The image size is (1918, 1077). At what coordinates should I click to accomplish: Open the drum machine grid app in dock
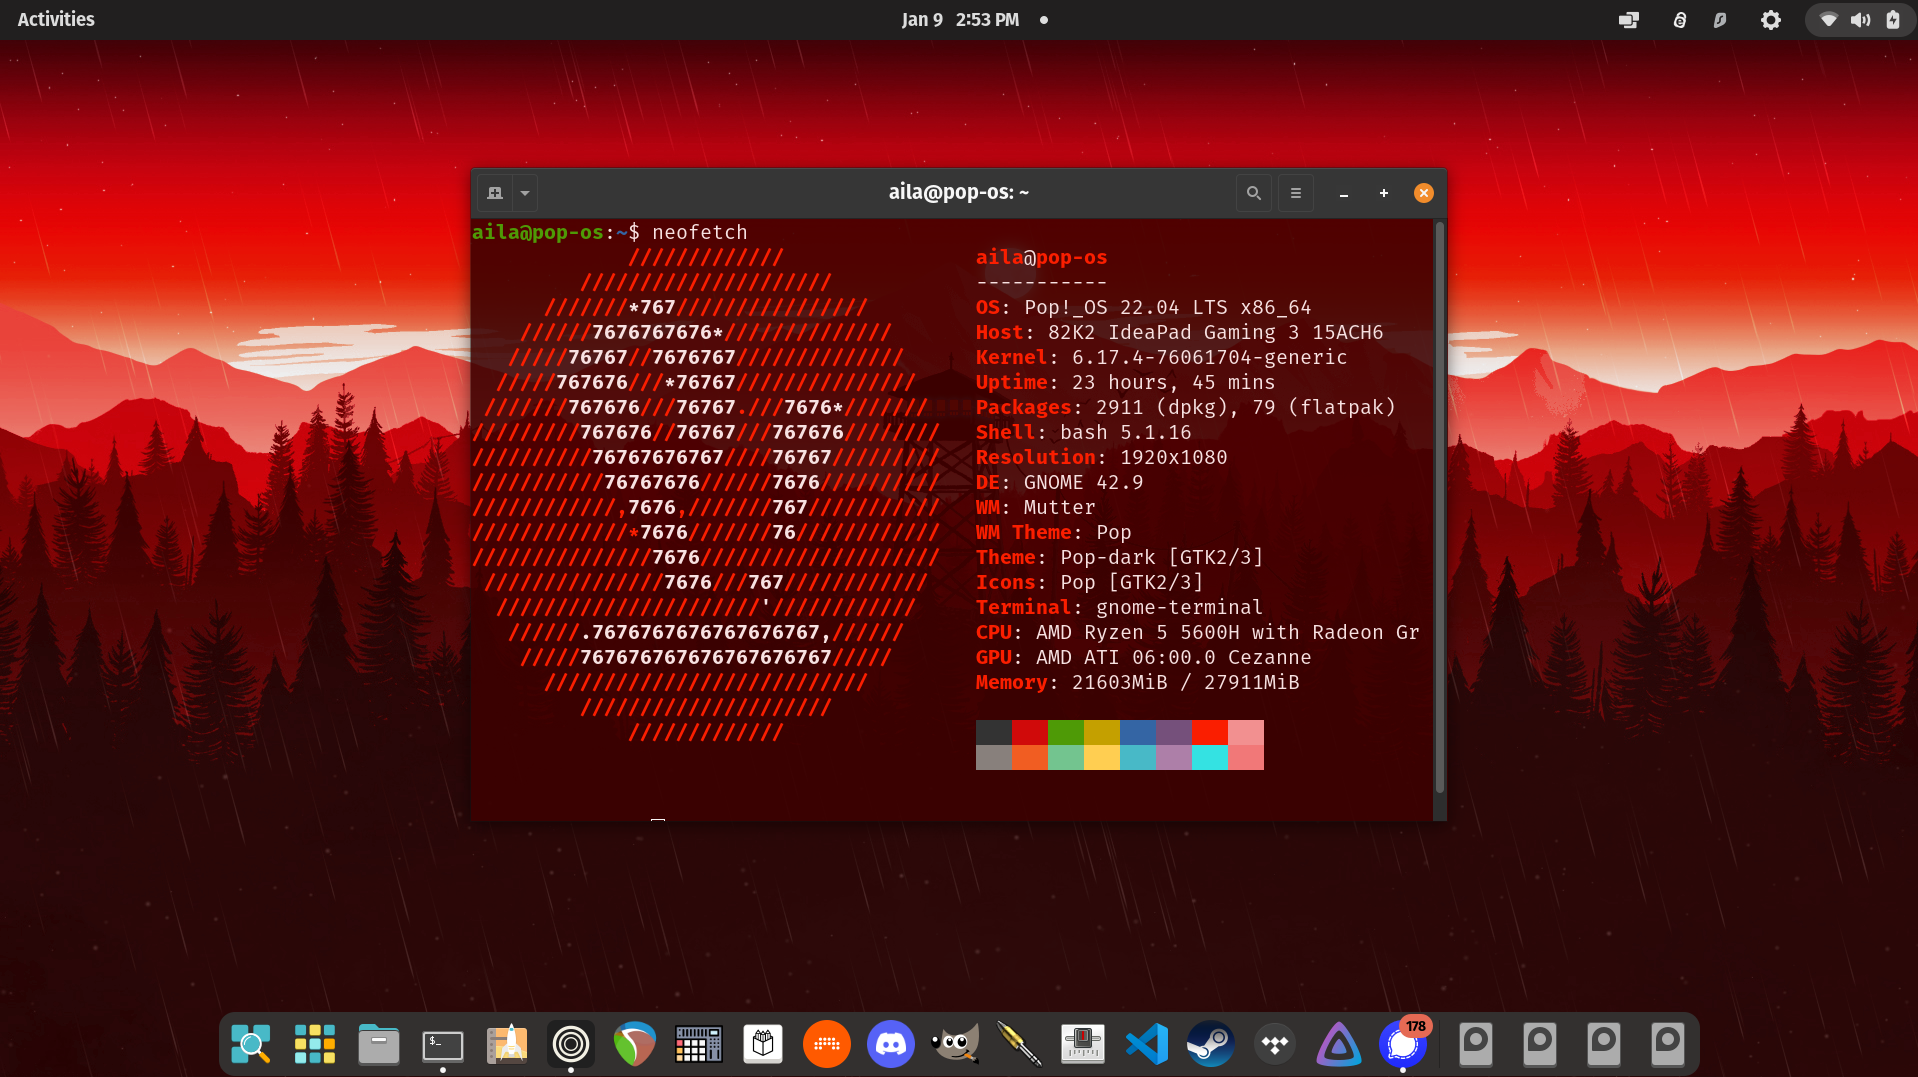coord(699,1044)
